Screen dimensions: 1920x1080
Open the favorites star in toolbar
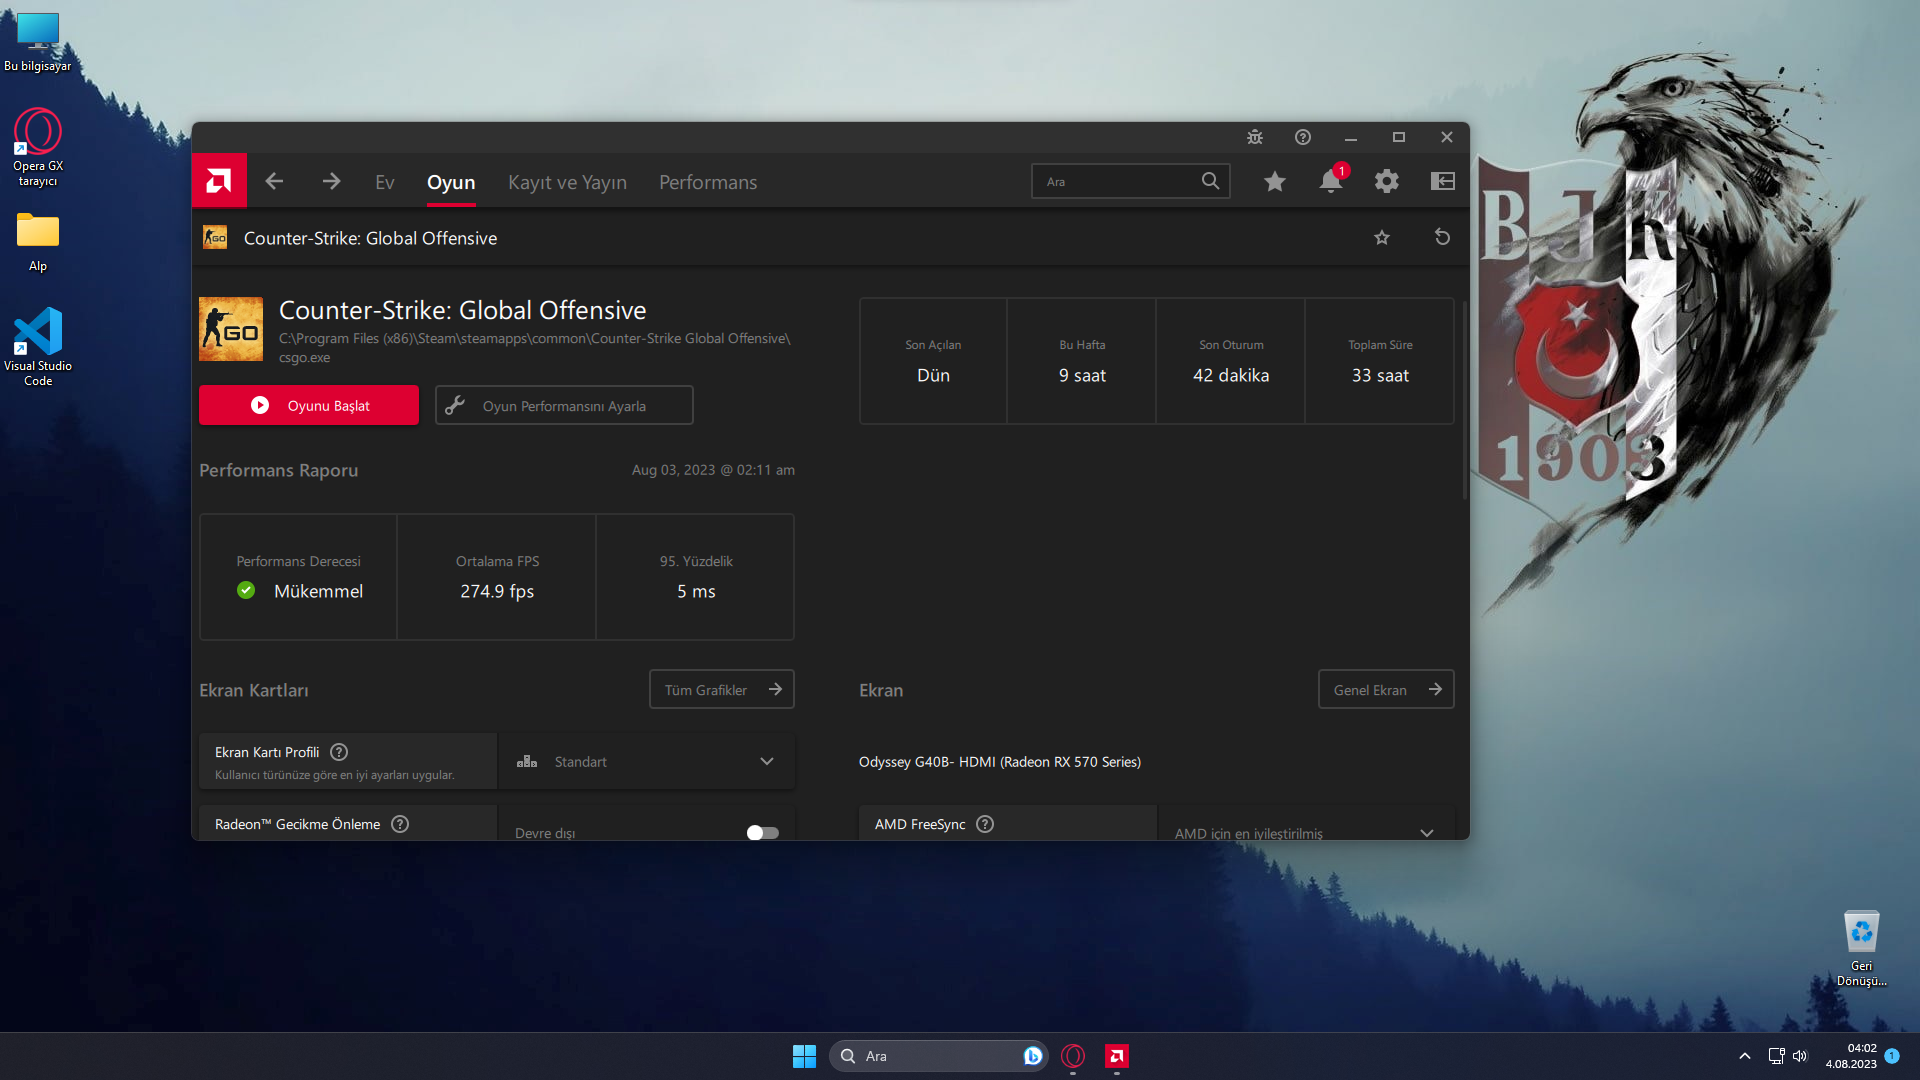(1274, 181)
